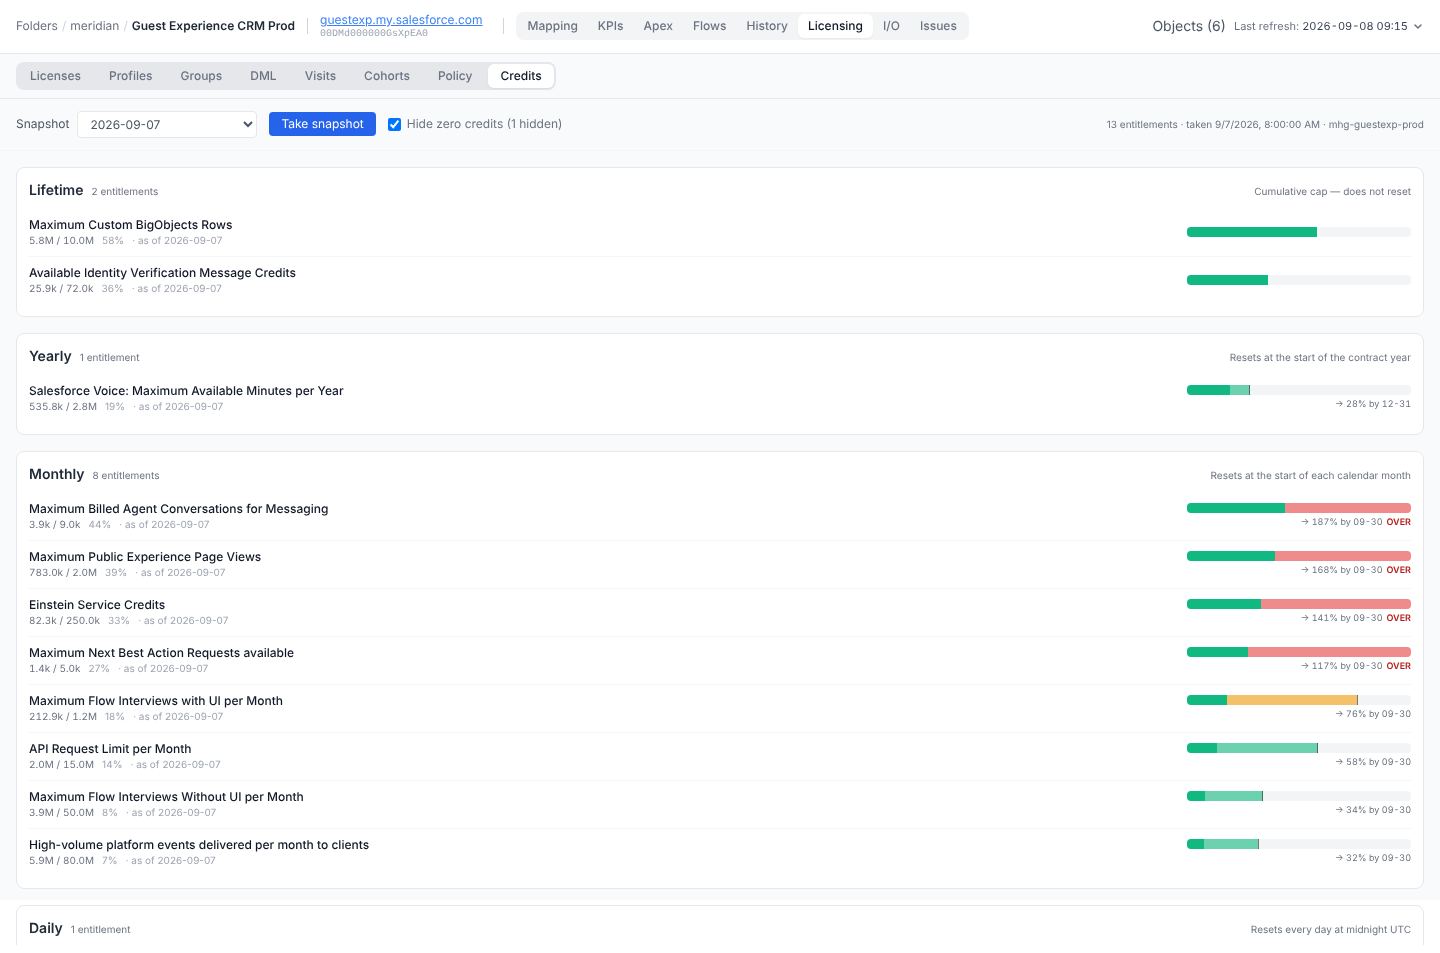Switch to the Issues tab

(x=938, y=26)
